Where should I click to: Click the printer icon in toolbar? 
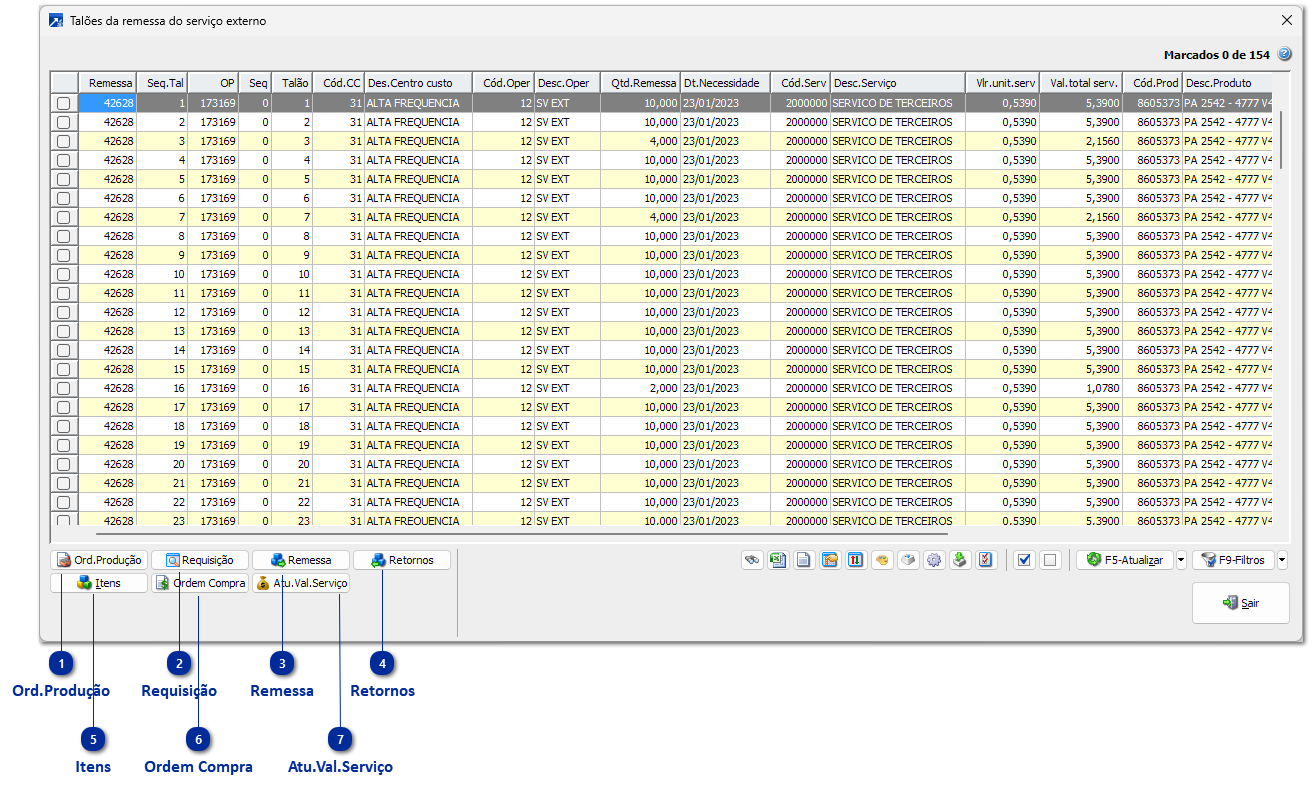pos(908,560)
